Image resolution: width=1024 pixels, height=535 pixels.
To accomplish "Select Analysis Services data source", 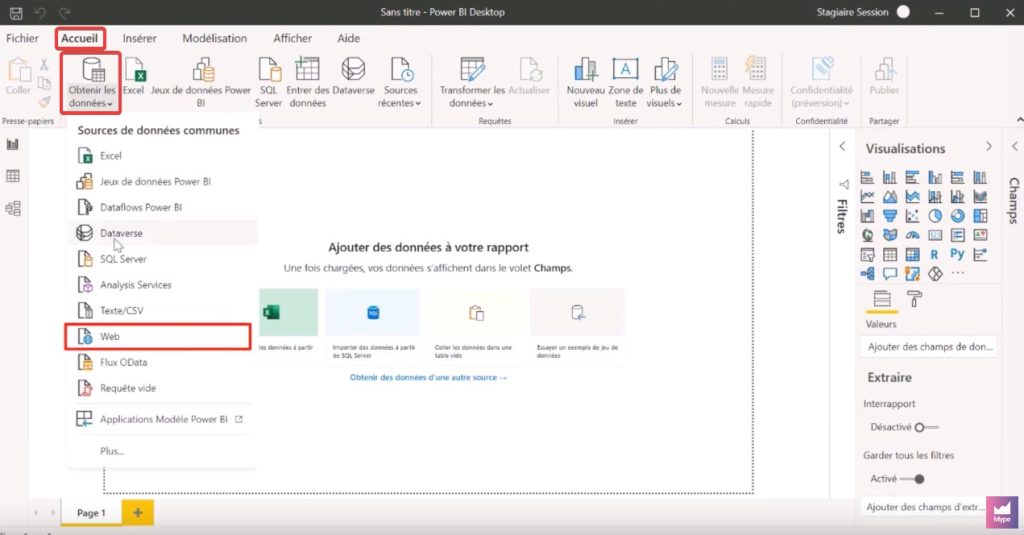I will 163,285.
